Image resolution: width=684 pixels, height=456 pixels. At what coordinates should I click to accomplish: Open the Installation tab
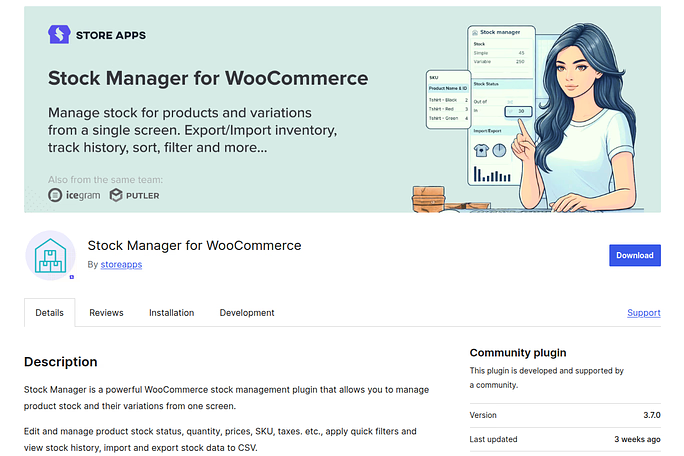(x=171, y=312)
